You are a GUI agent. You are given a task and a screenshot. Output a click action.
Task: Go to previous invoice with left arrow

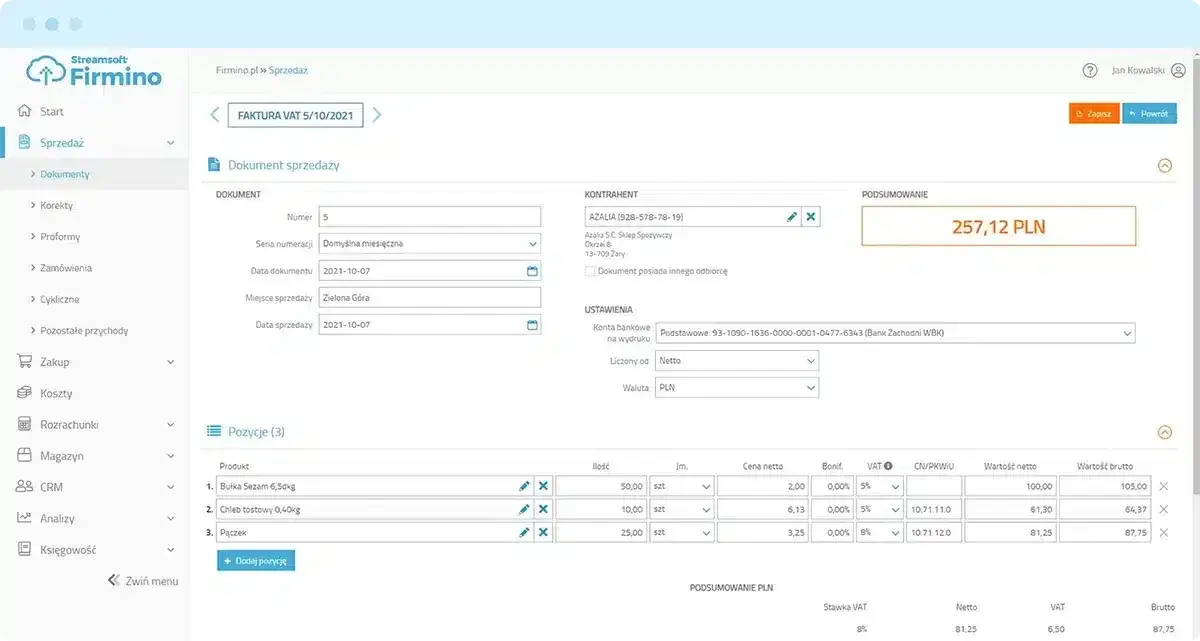click(x=215, y=115)
